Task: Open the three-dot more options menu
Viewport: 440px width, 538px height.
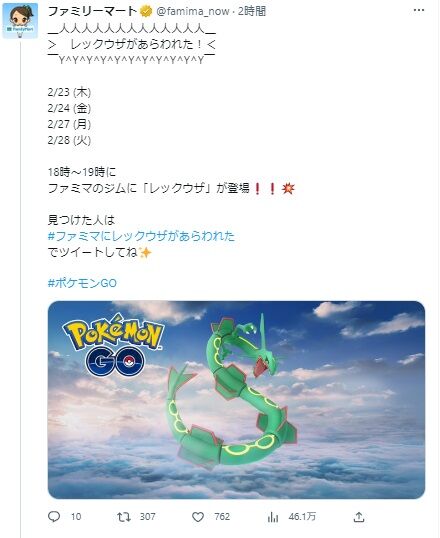Action: pyautogui.click(x=419, y=10)
